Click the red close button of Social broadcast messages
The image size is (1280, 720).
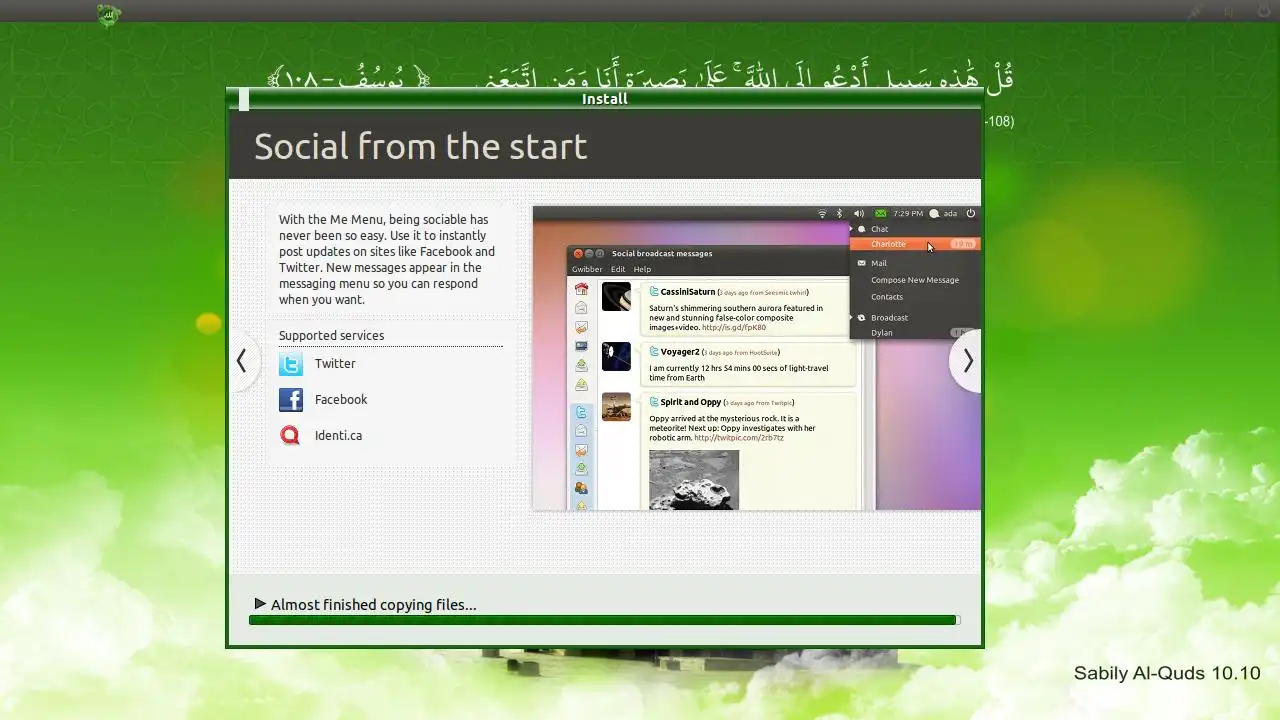(578, 254)
